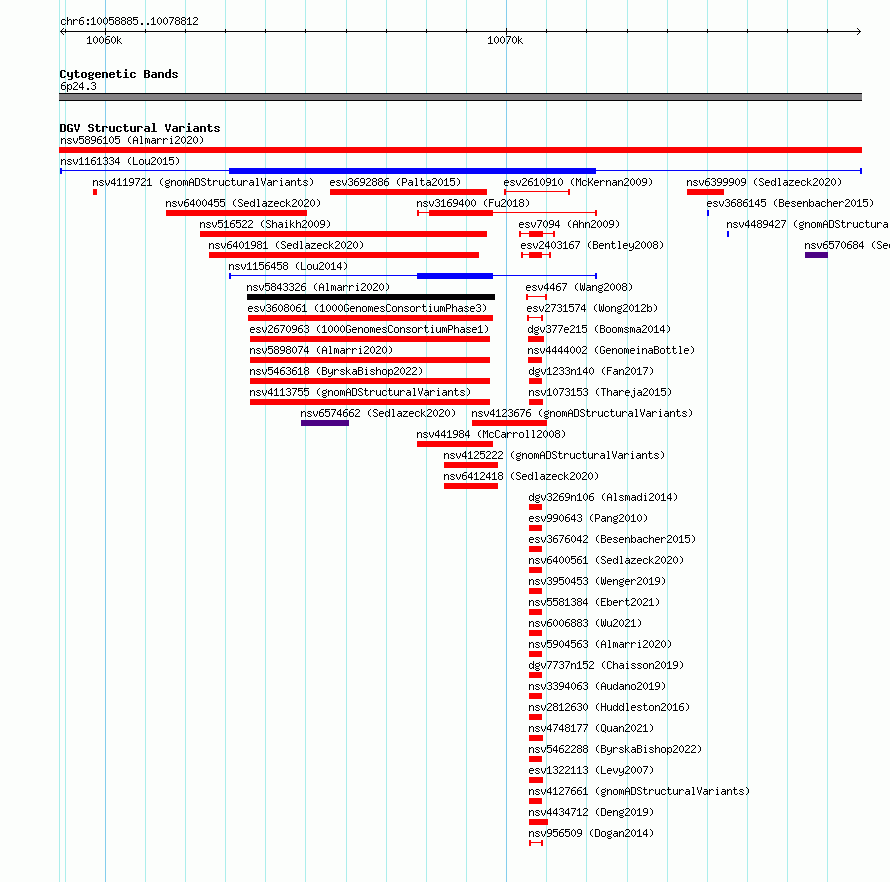Open the nsv5463618 (ByrskaBishop2022) label
Screen dimensions: 890x882
336,371
